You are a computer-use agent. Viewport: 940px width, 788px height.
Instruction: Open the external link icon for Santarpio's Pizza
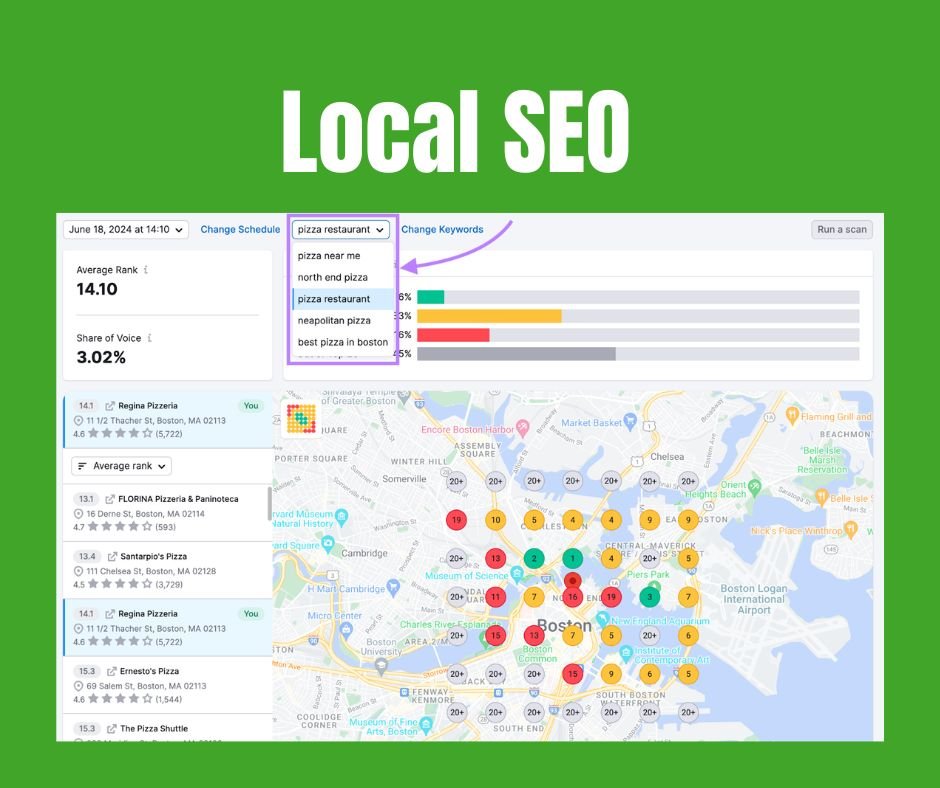(112, 557)
